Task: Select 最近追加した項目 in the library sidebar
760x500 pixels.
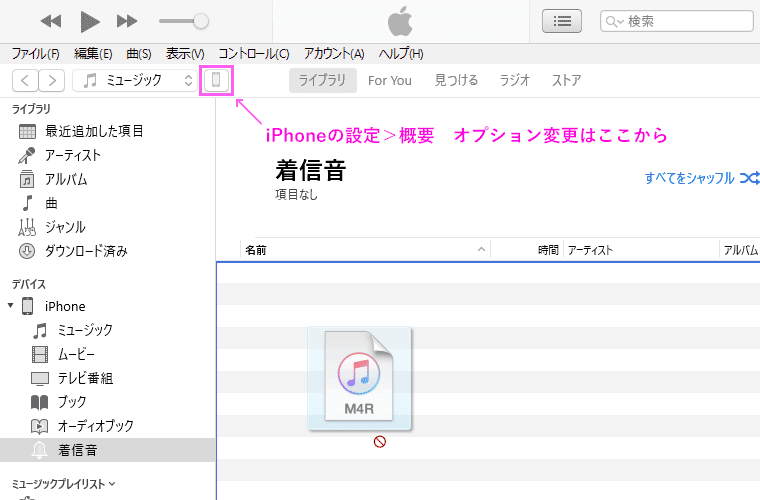Action: point(94,131)
